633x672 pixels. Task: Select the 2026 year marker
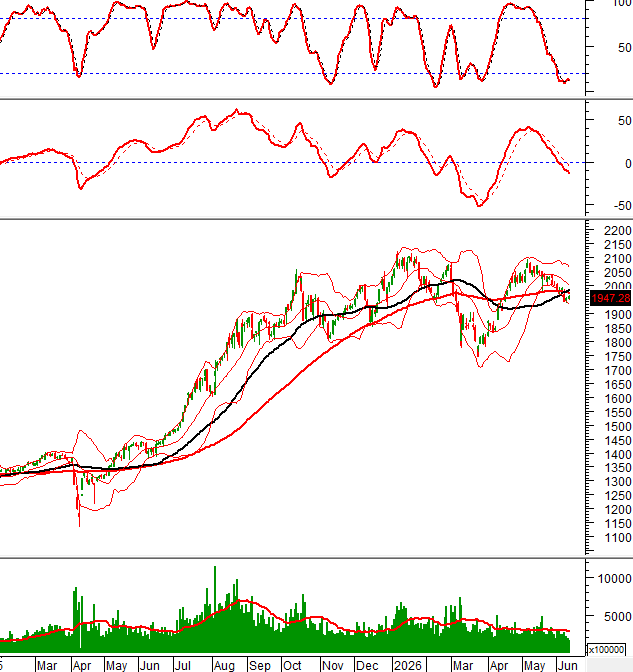tap(408, 666)
